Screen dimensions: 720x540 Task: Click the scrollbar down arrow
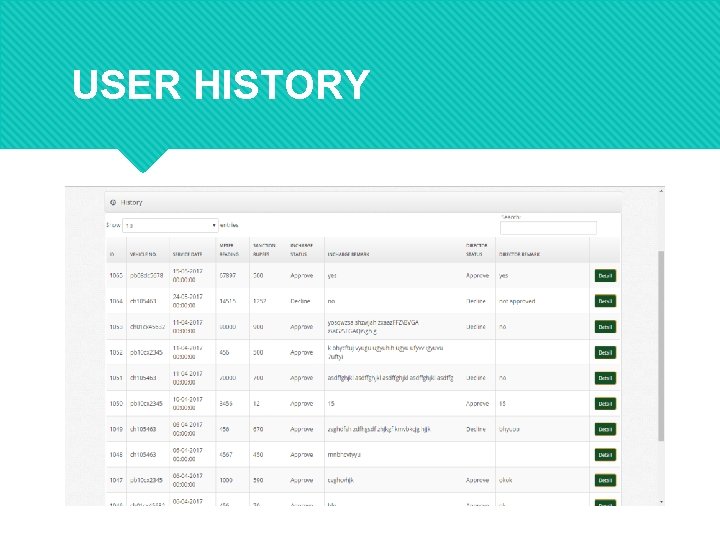[661, 502]
